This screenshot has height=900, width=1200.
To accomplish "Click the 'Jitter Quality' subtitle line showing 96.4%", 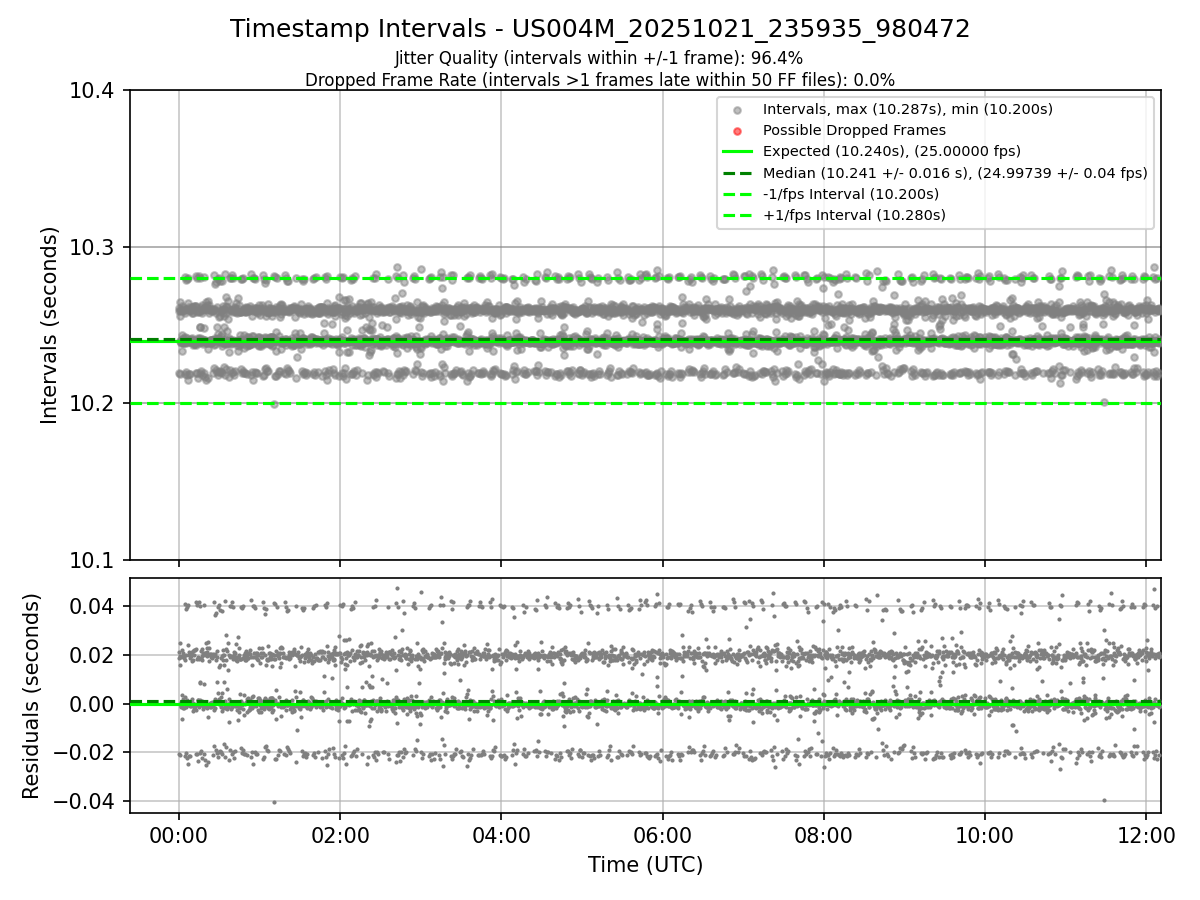I will tap(599, 58).
